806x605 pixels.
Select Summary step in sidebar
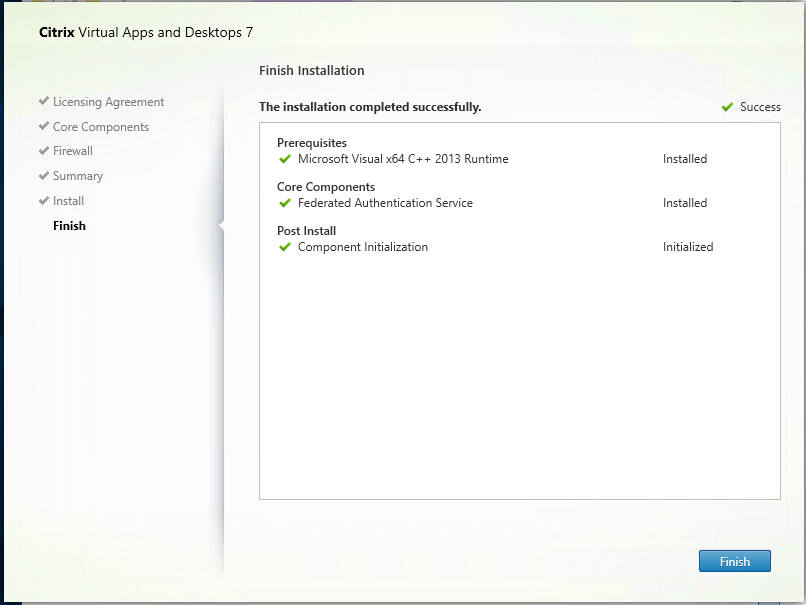(78, 176)
